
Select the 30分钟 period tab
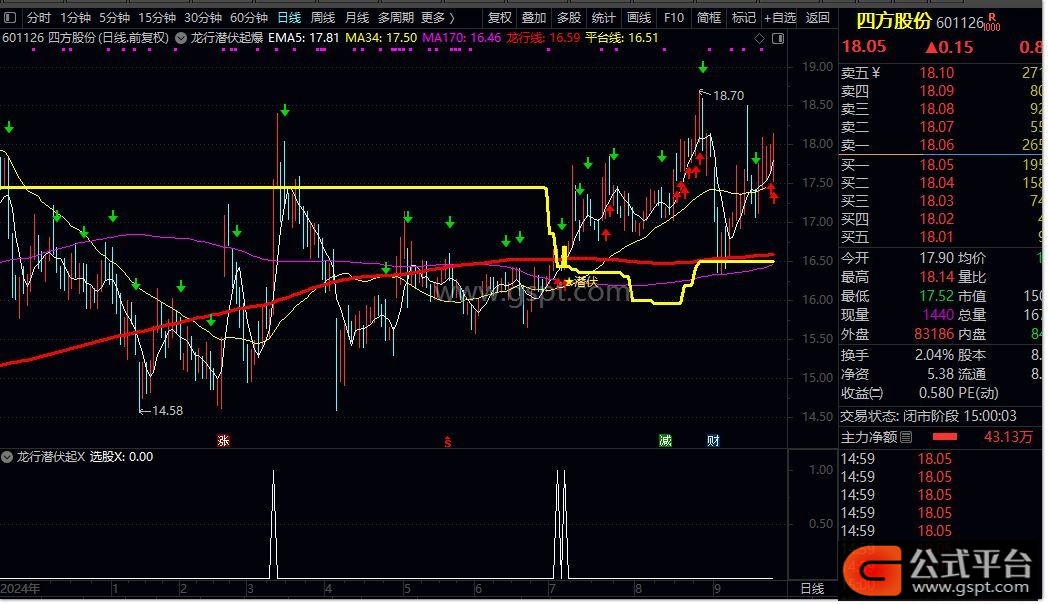pos(203,17)
